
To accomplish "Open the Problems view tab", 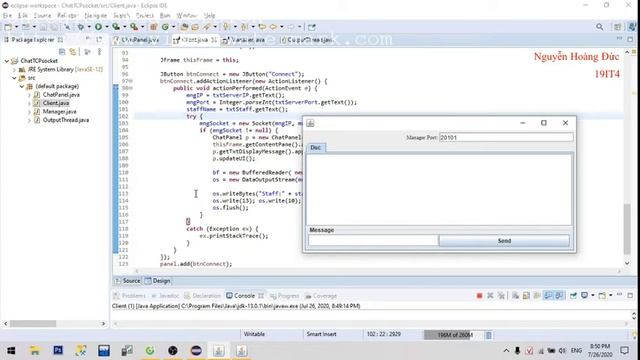I will point(130,296).
